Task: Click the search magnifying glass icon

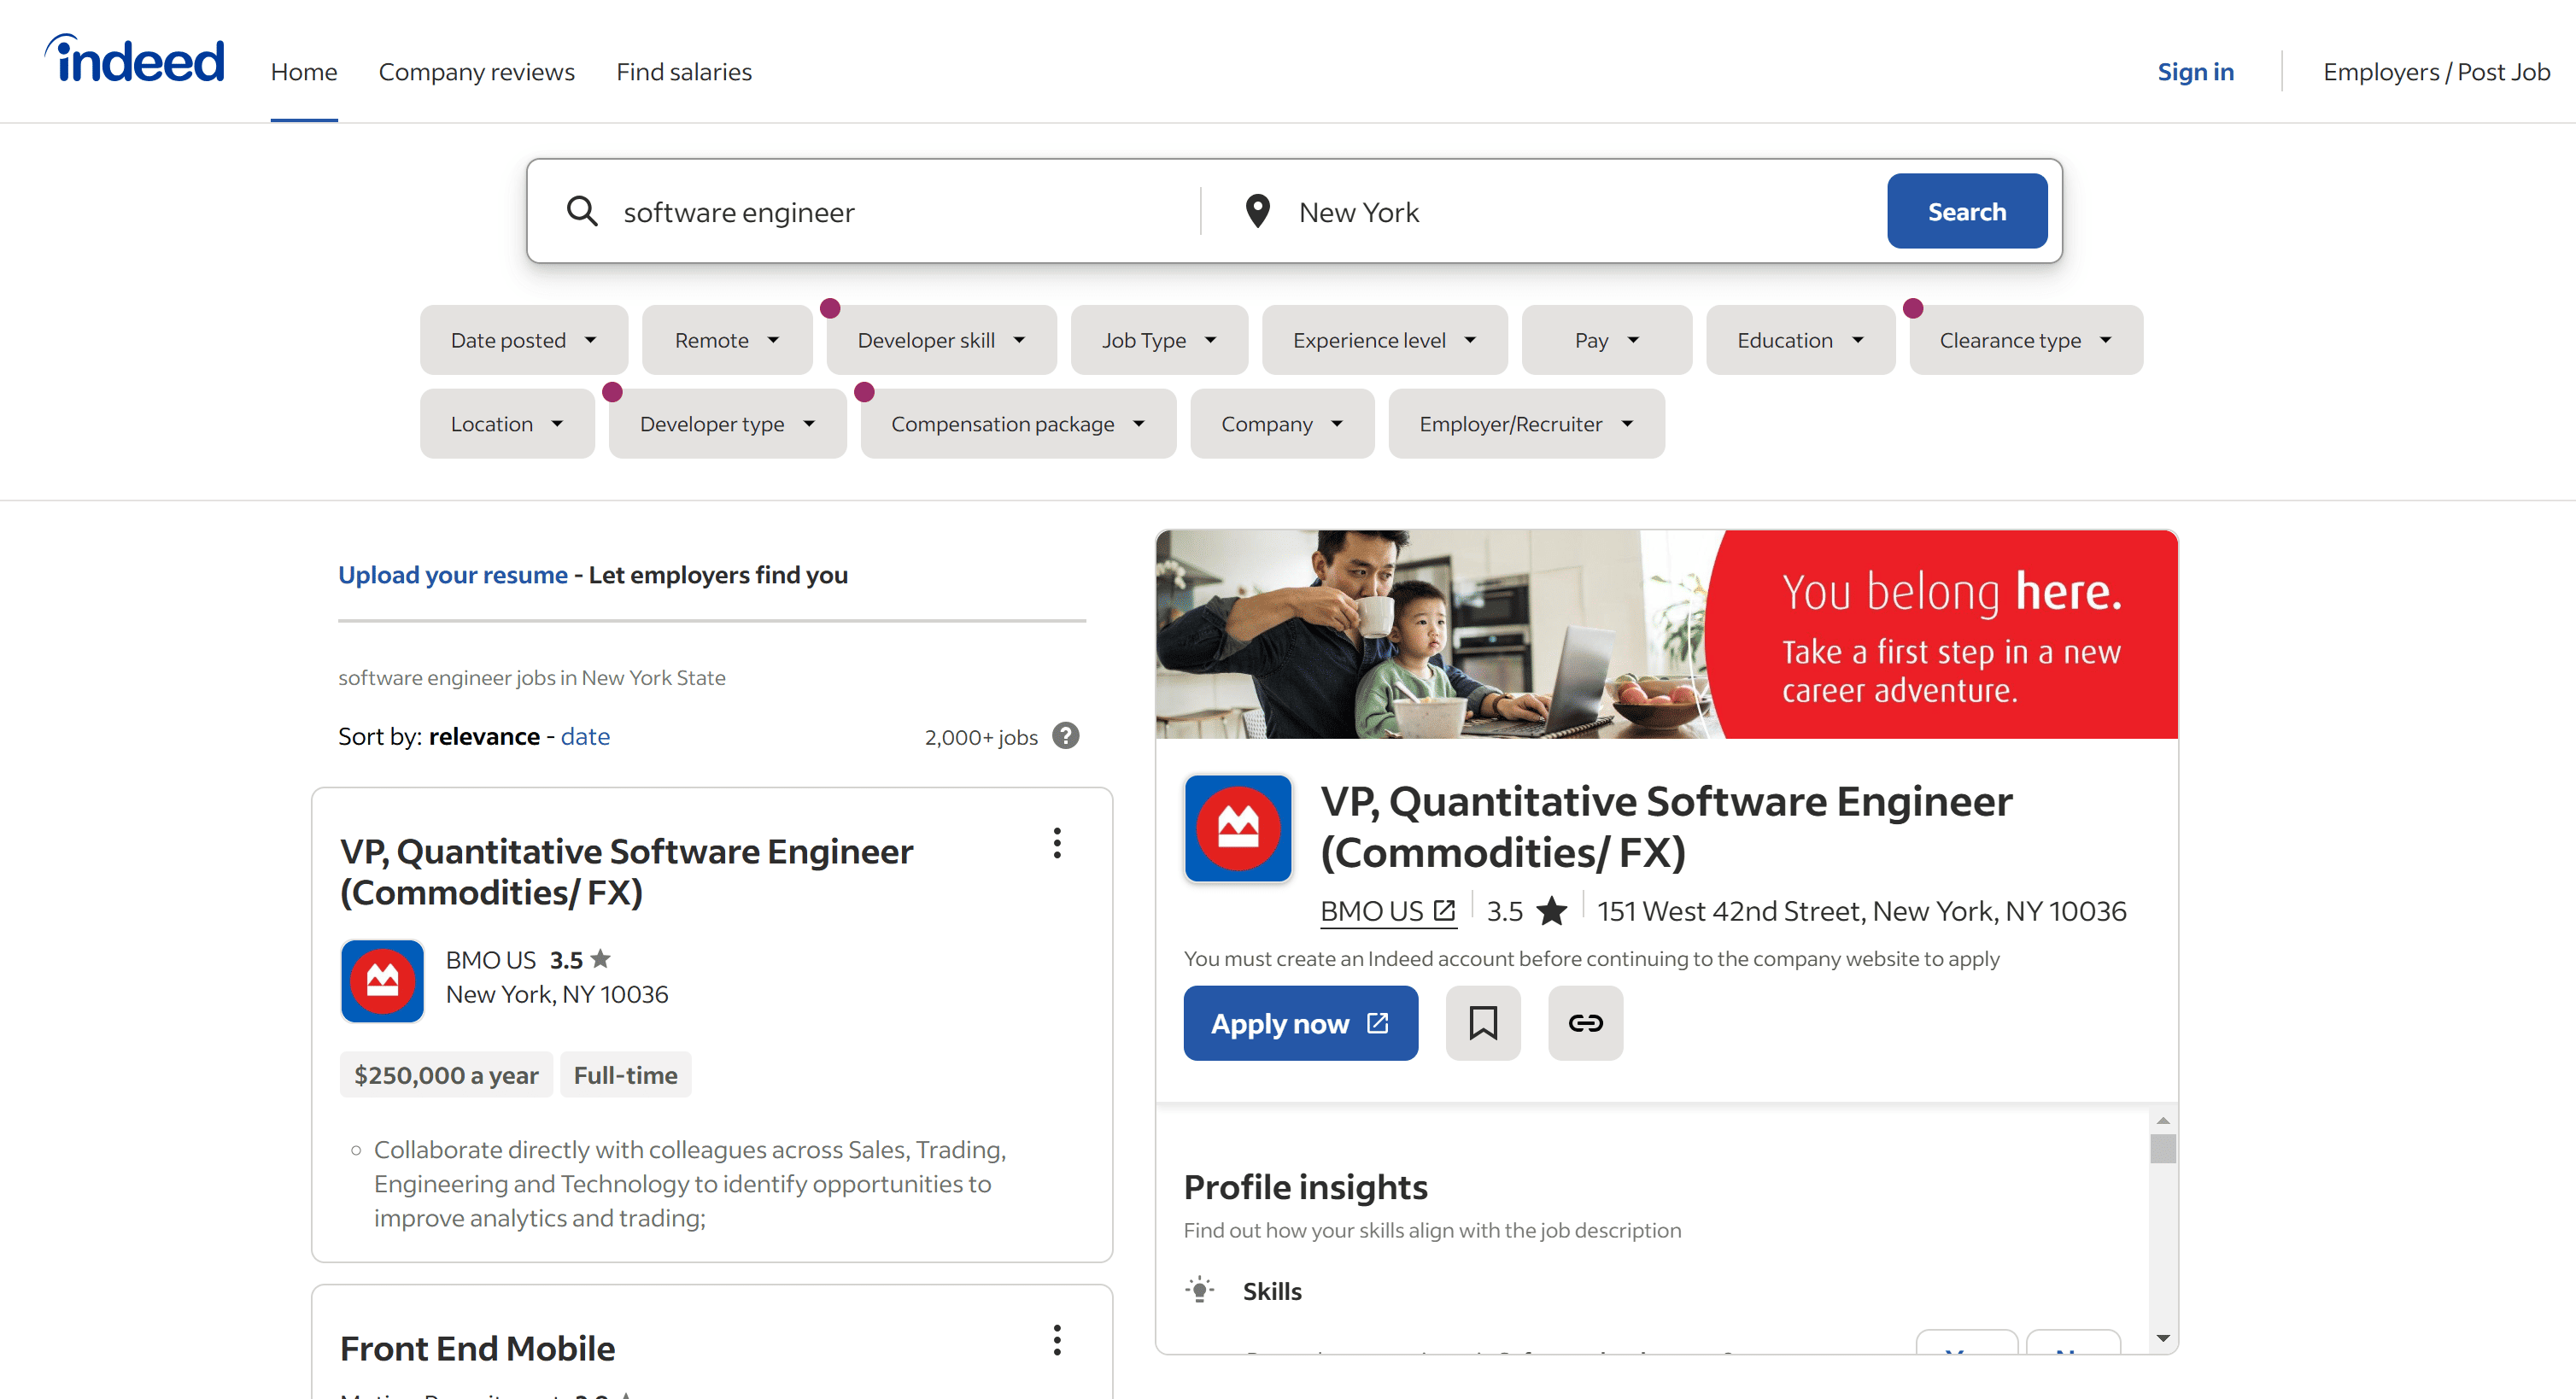Action: 580,210
